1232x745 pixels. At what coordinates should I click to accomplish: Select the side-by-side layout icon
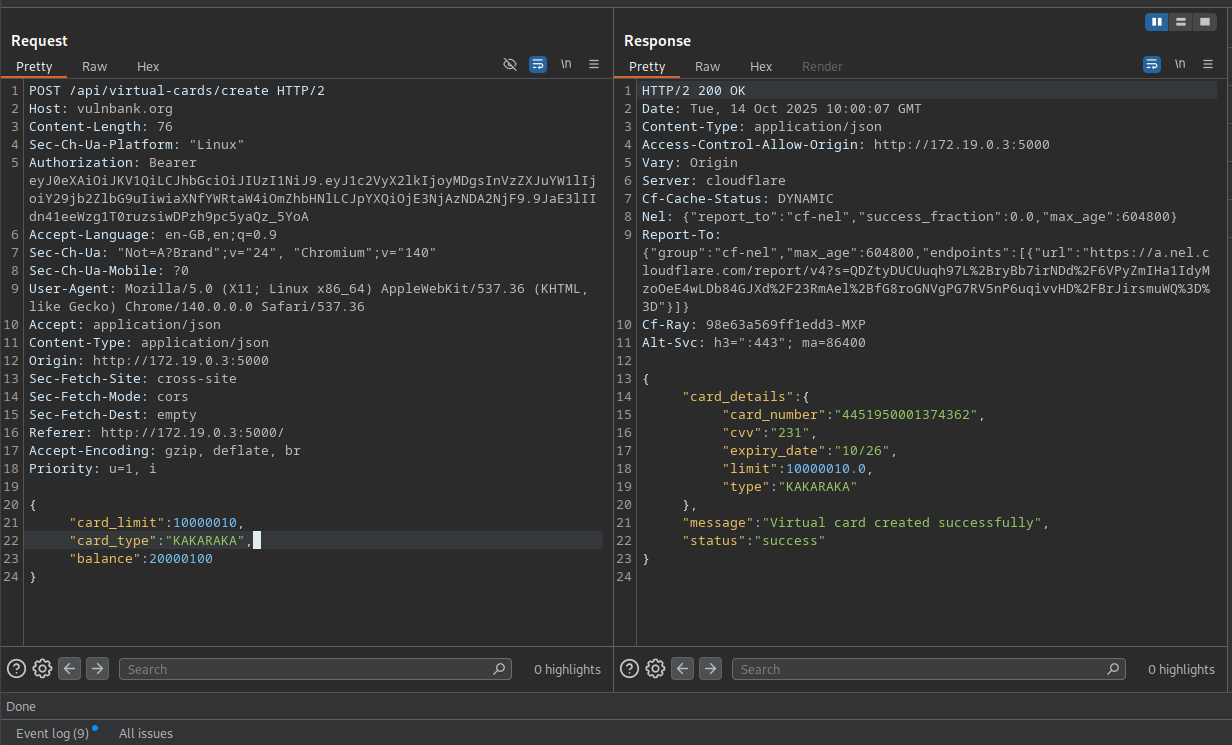point(1157,22)
